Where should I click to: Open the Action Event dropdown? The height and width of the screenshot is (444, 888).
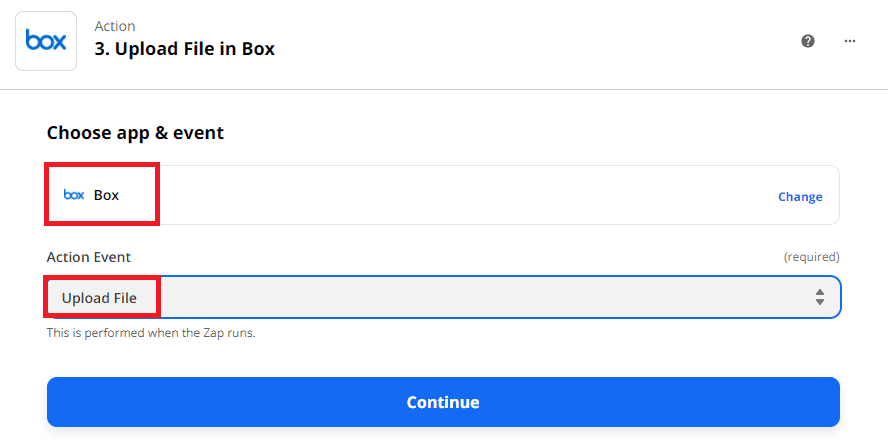(x=443, y=297)
